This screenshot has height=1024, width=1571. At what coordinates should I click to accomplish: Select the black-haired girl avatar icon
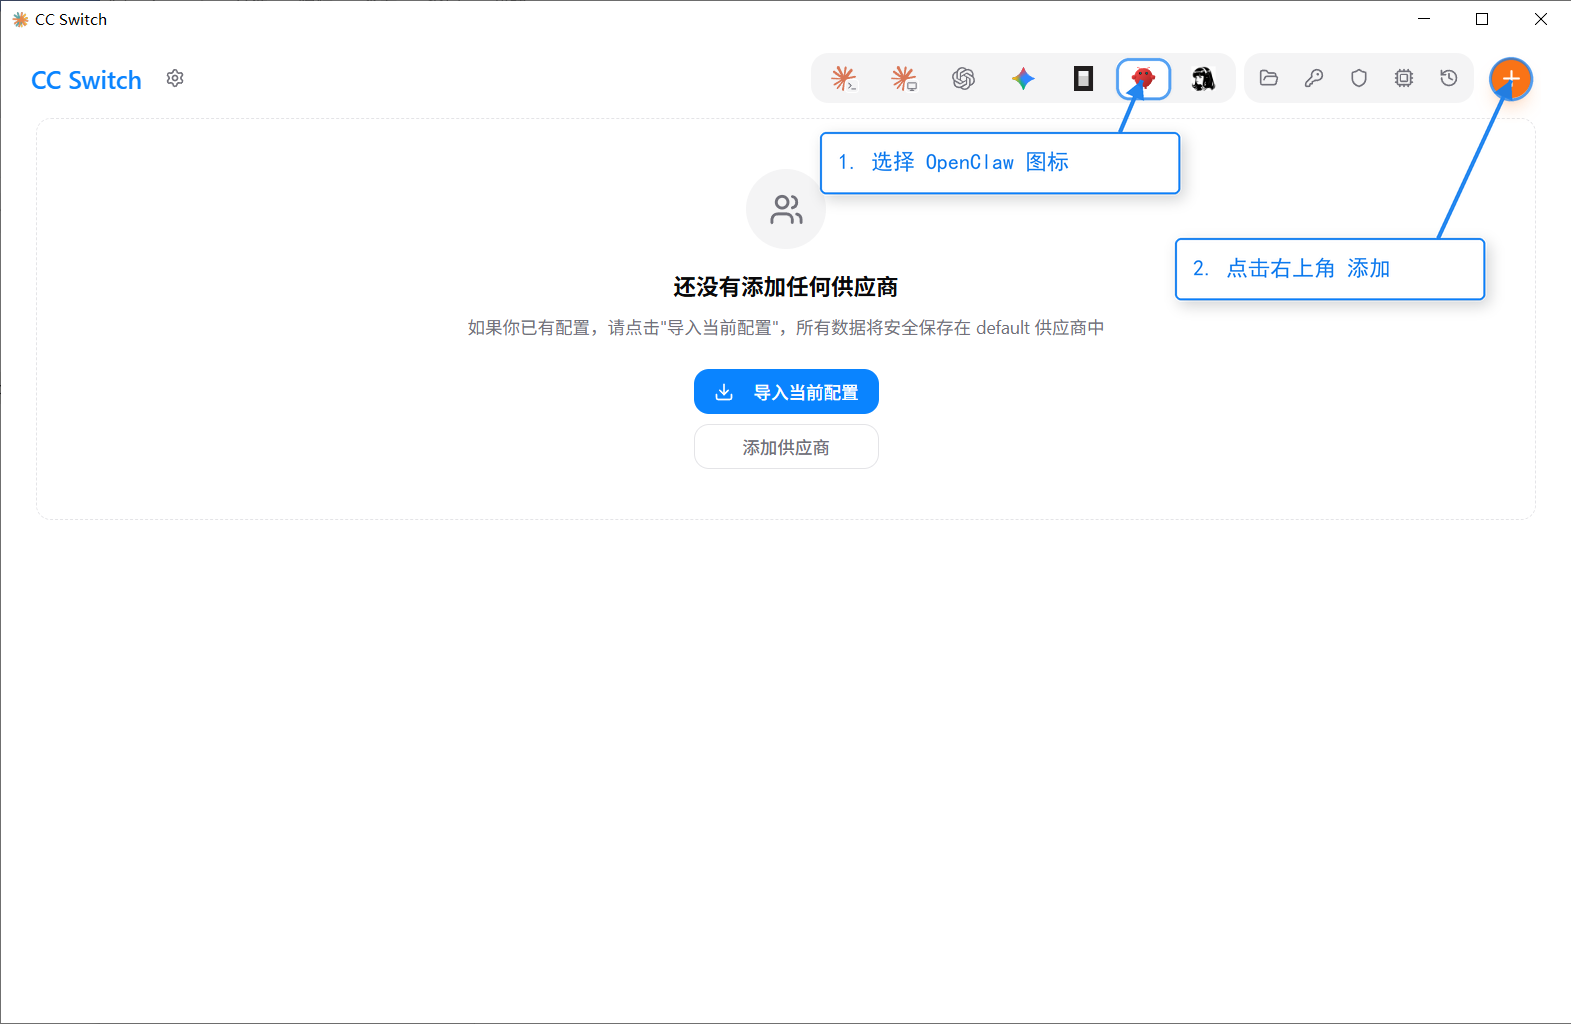click(1203, 79)
